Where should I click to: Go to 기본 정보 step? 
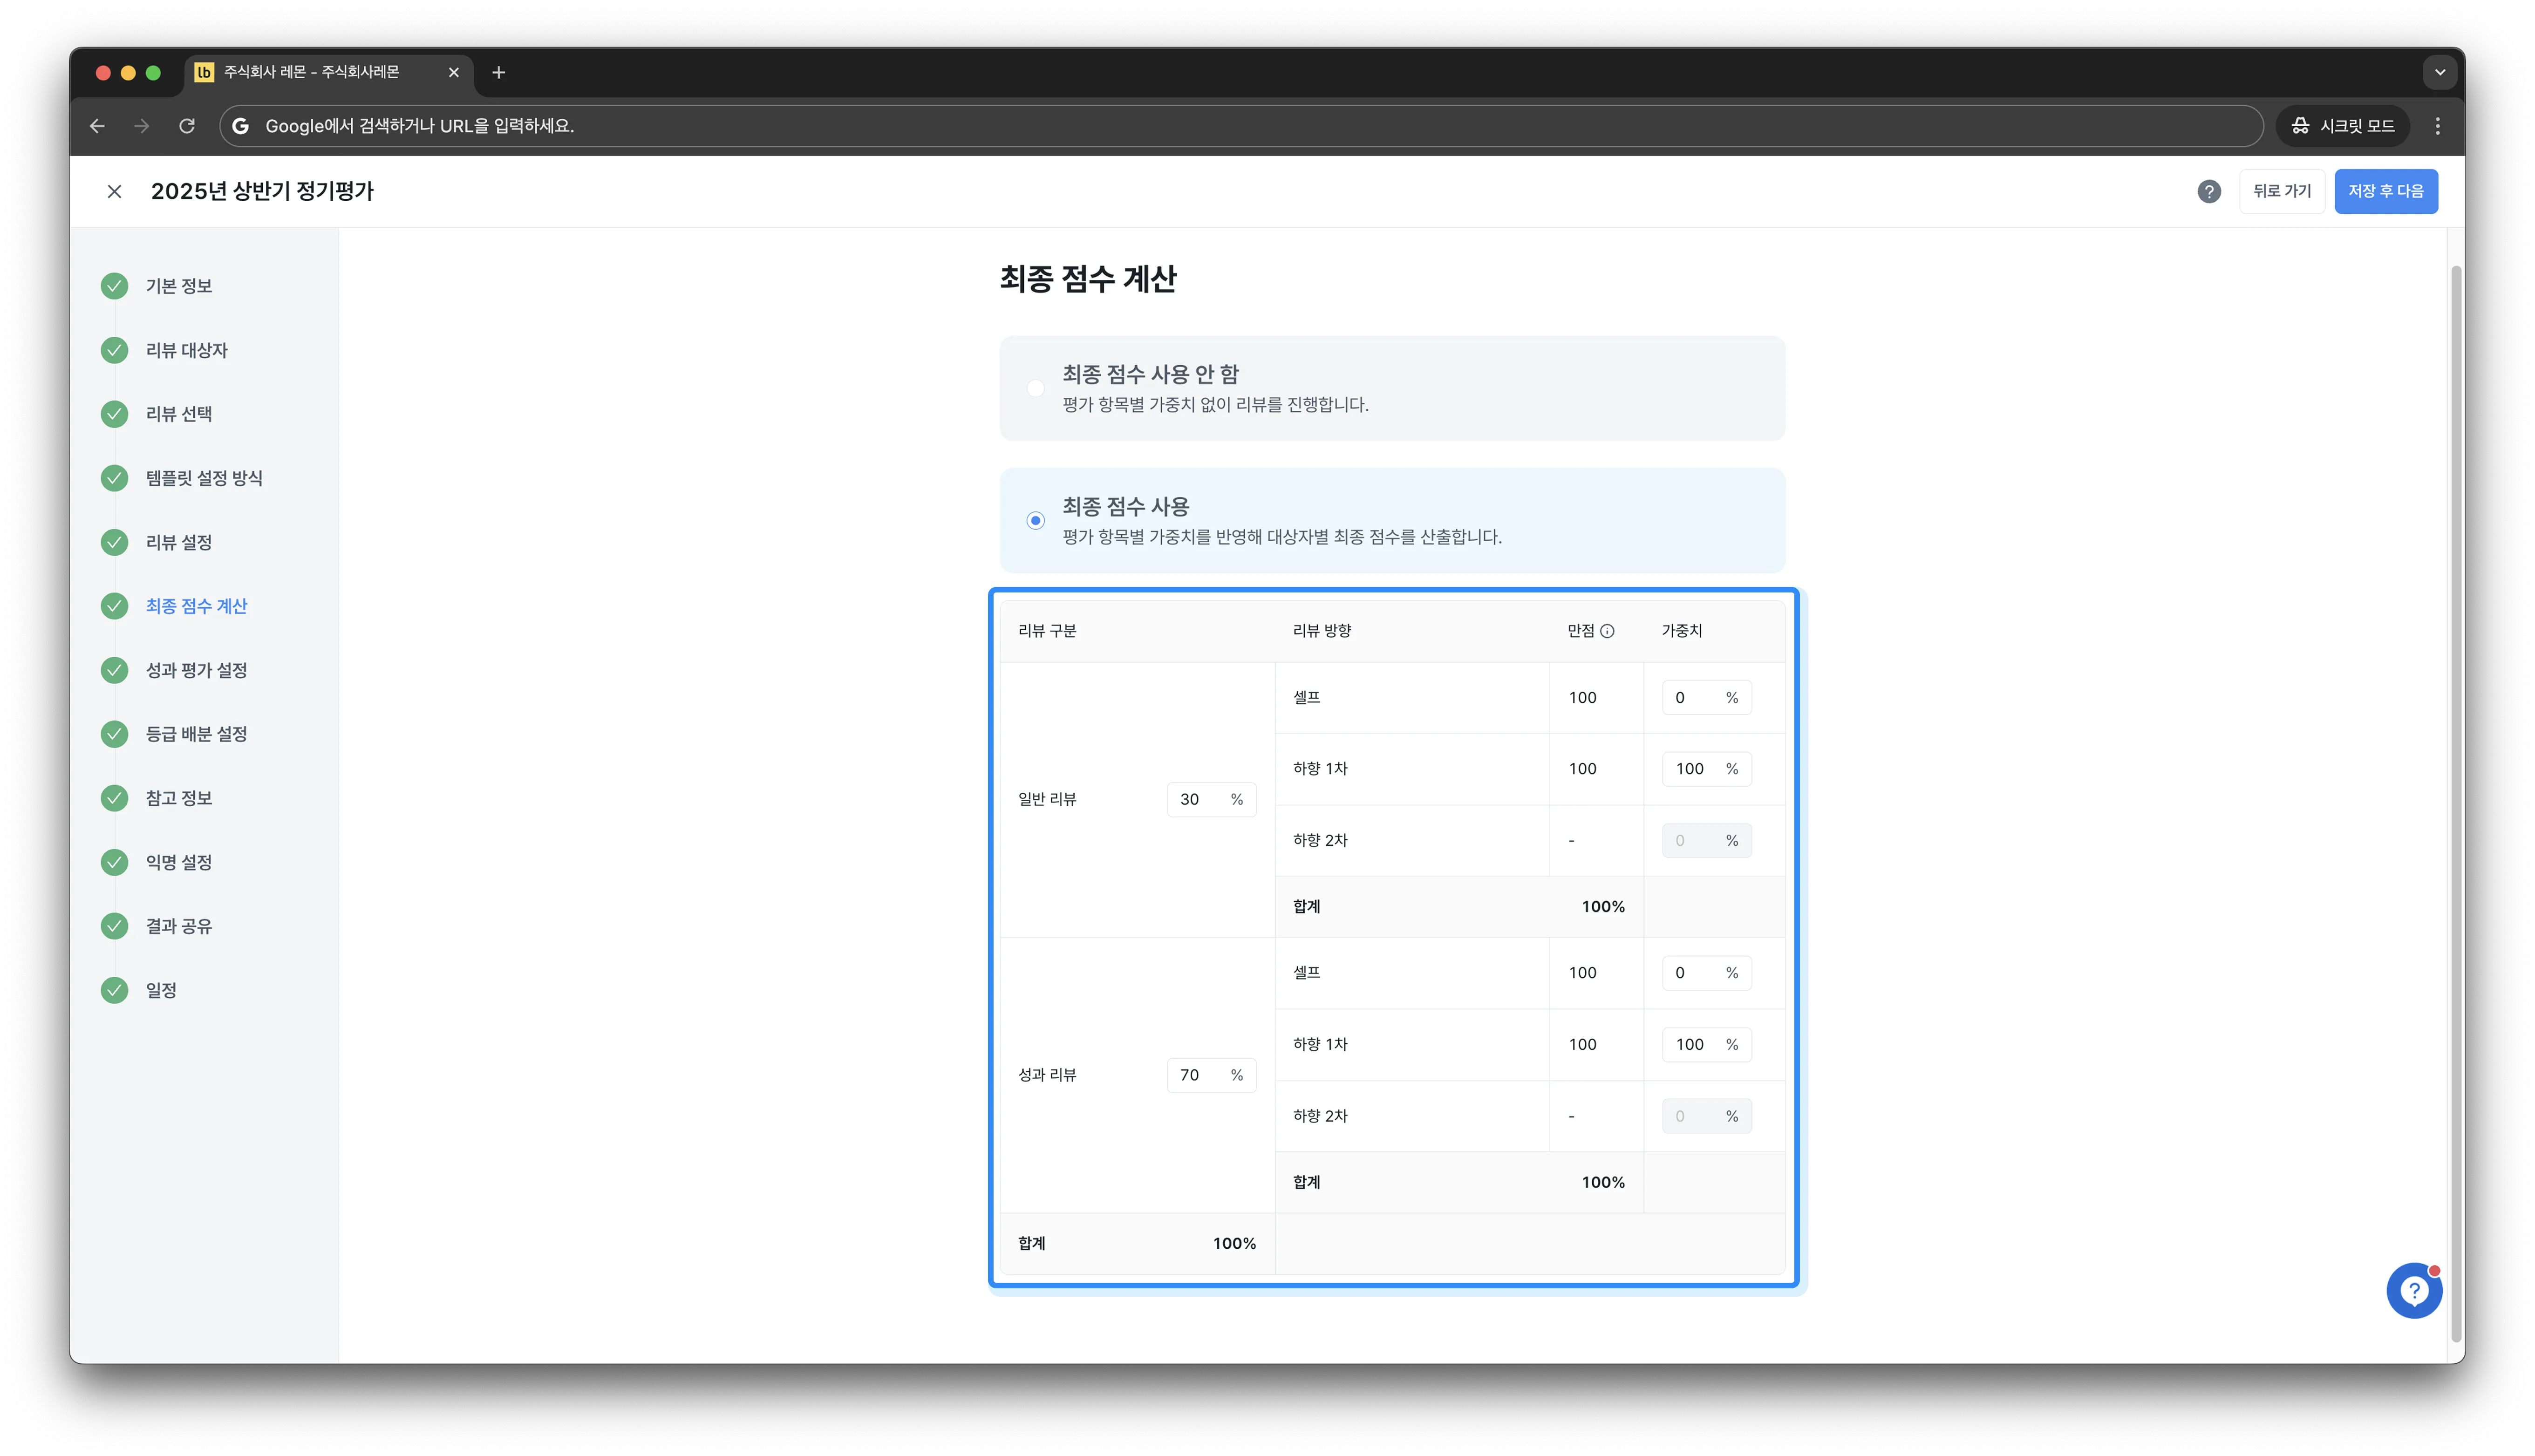pyautogui.click(x=179, y=286)
